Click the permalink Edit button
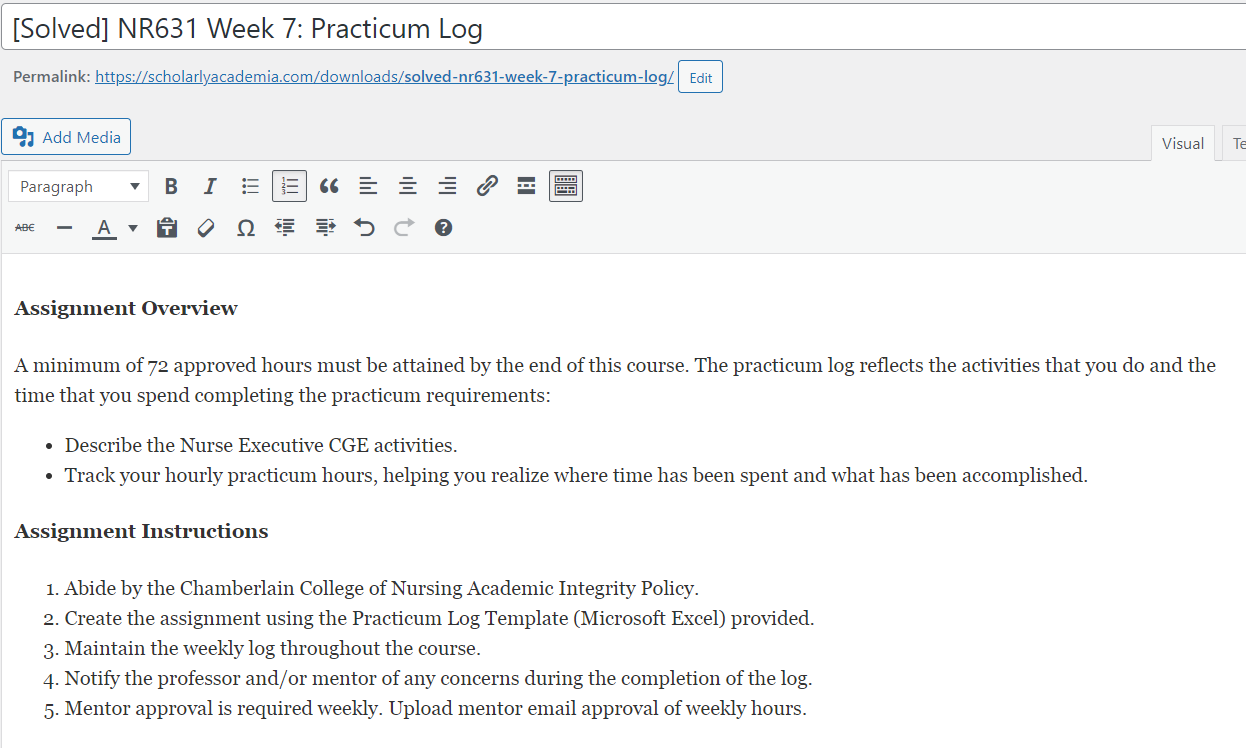The height and width of the screenshot is (748, 1246). pyautogui.click(x=700, y=77)
